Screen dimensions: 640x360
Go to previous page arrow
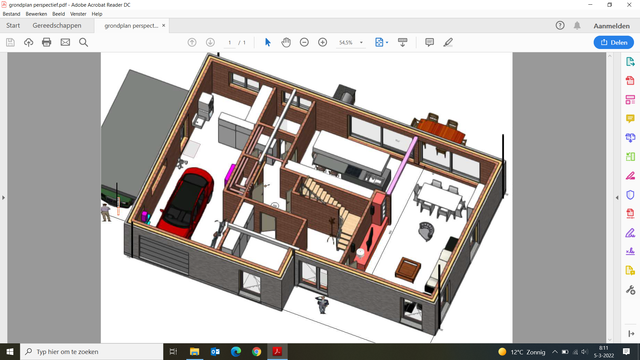(x=192, y=42)
